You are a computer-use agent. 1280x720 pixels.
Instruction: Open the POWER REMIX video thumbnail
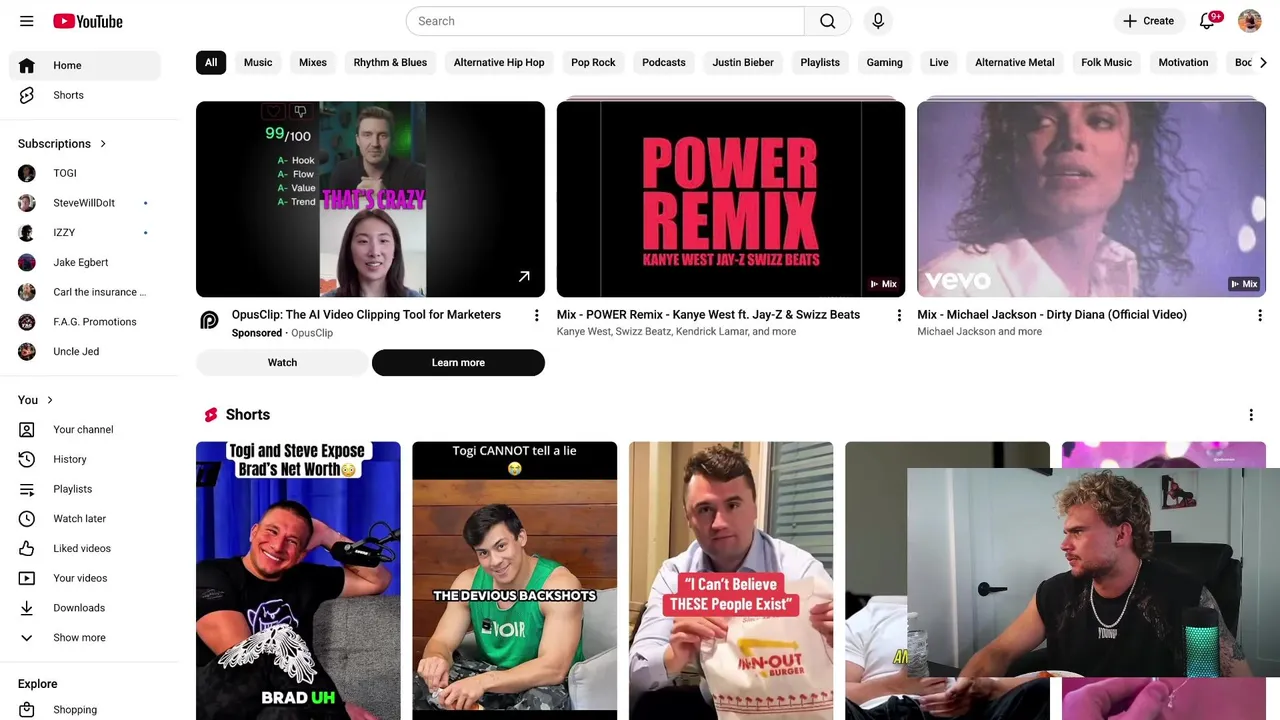(x=731, y=199)
